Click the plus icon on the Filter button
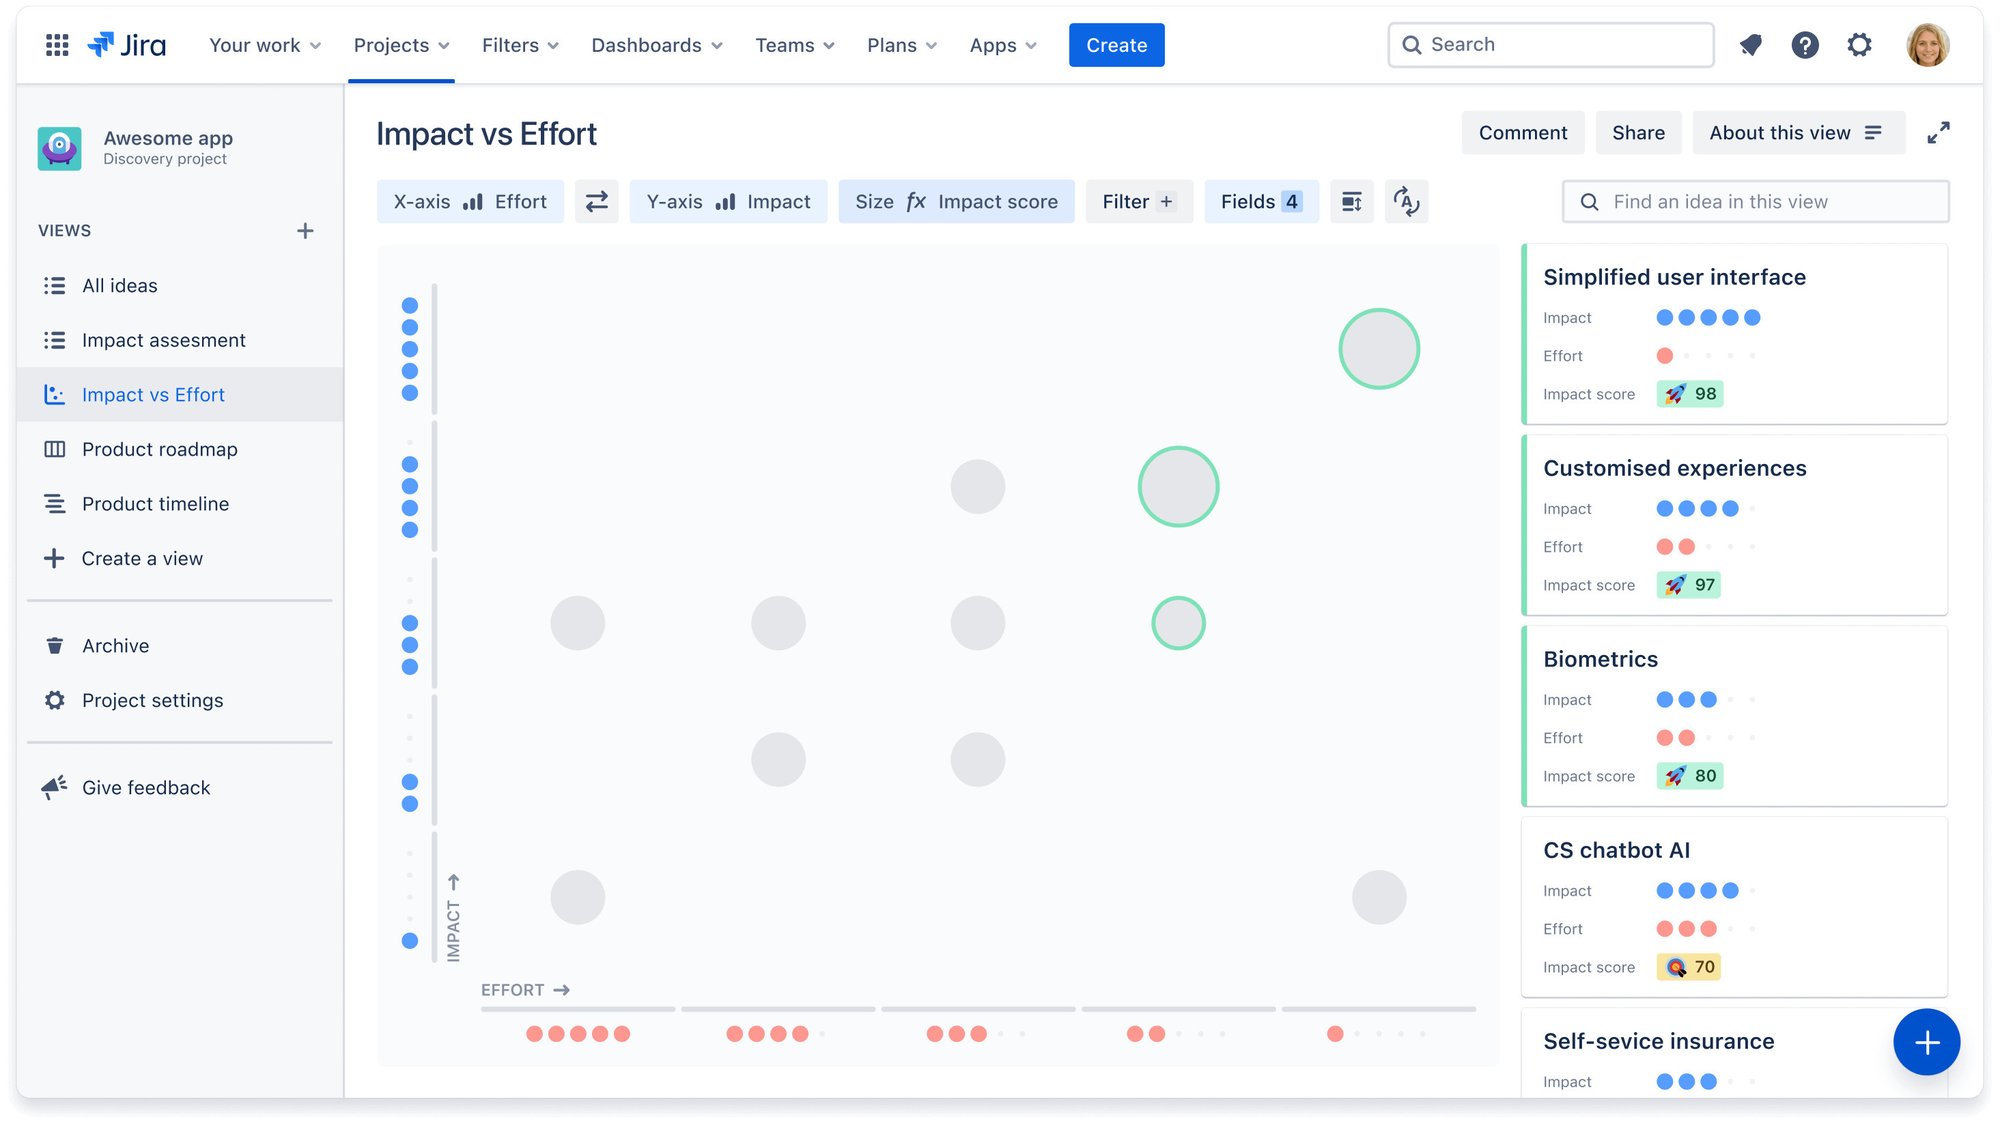This screenshot has width=2000, height=1125. click(1166, 202)
